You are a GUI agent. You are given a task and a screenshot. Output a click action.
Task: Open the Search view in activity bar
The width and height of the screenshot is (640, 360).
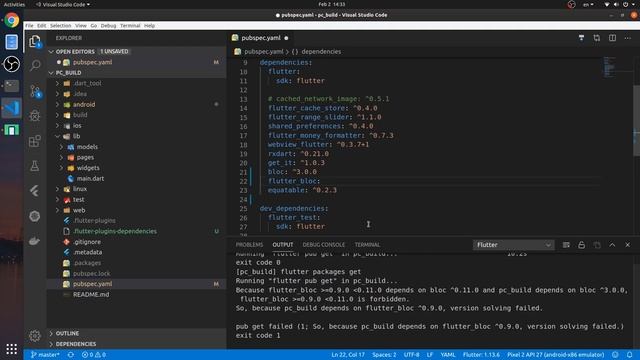pyautogui.click(x=35, y=65)
